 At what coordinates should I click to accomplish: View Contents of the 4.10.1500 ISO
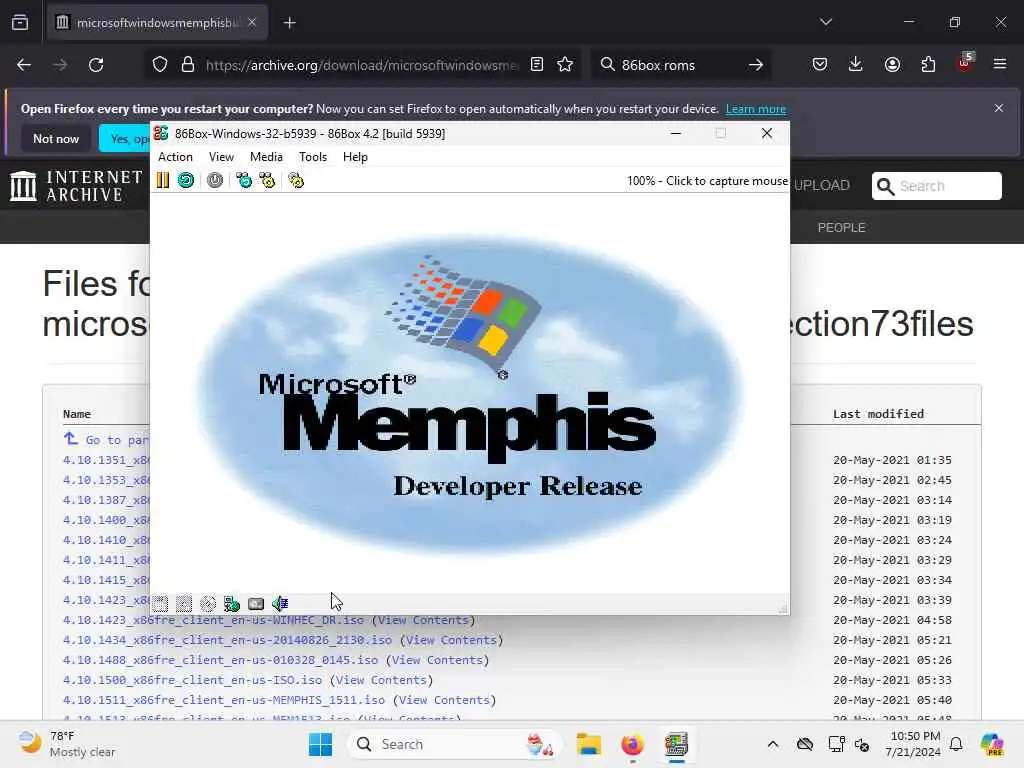pyautogui.click(x=381, y=680)
